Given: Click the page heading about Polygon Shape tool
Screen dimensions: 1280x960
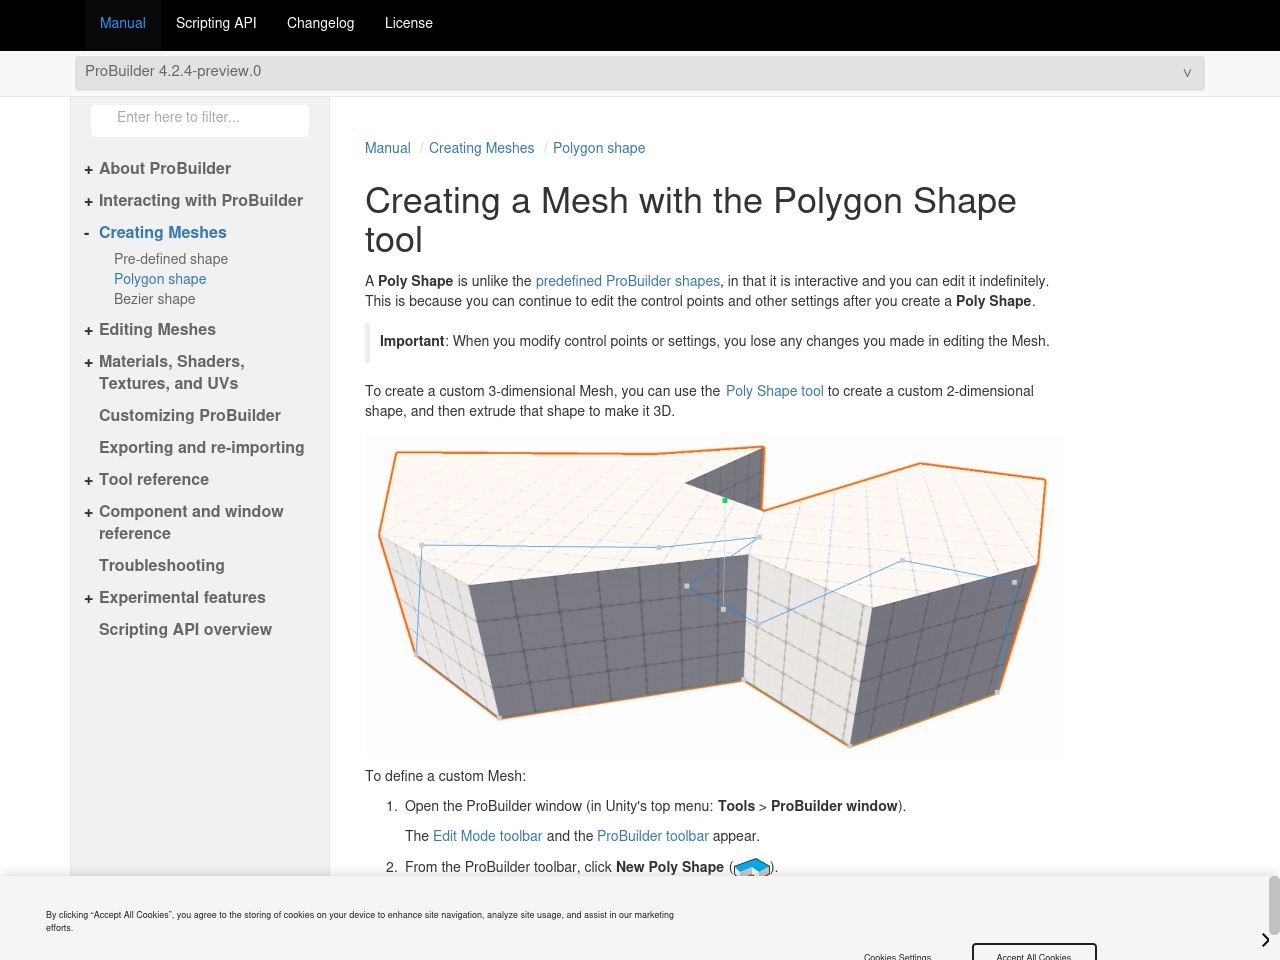Looking at the screenshot, I should pos(691,220).
